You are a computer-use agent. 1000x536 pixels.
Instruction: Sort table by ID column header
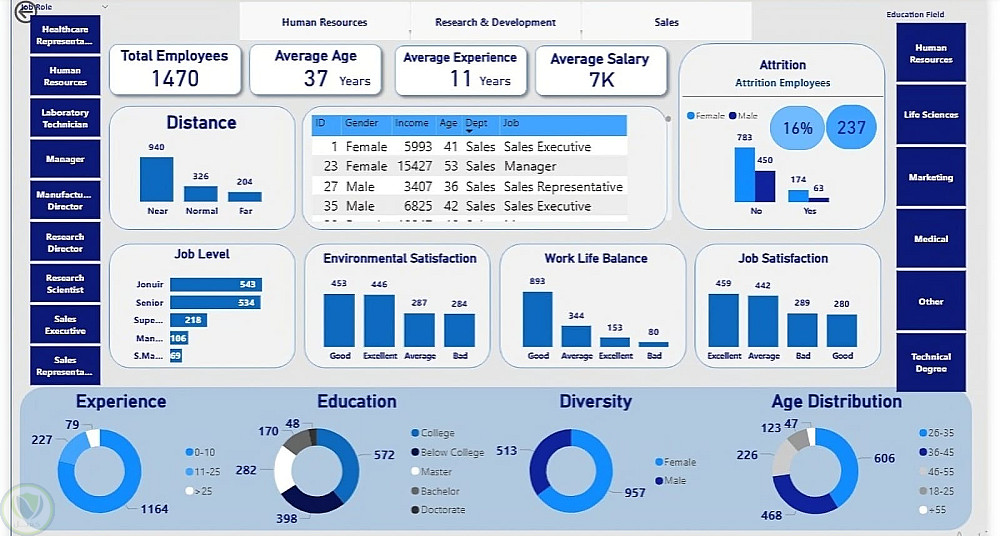320,123
